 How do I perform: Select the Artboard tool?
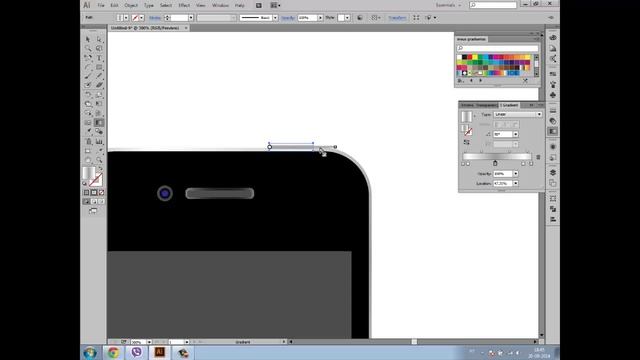pyautogui.click(x=88, y=151)
